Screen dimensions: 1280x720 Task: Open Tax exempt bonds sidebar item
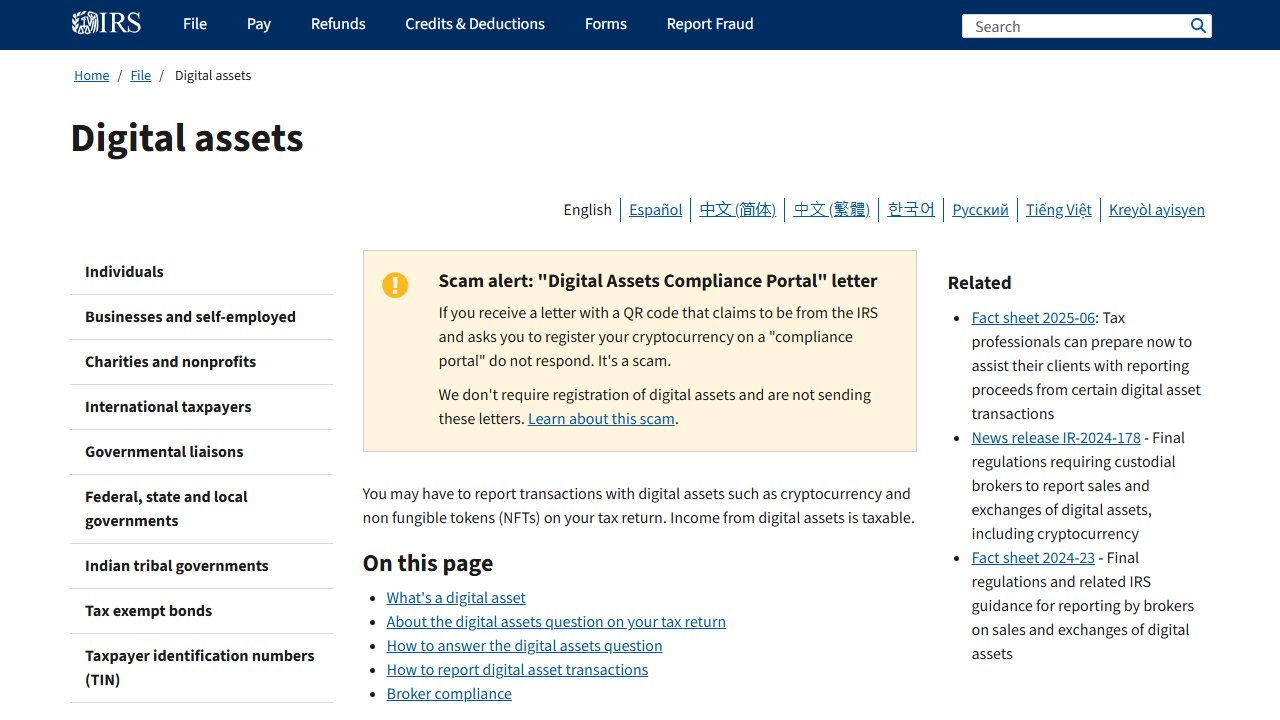[201, 611]
